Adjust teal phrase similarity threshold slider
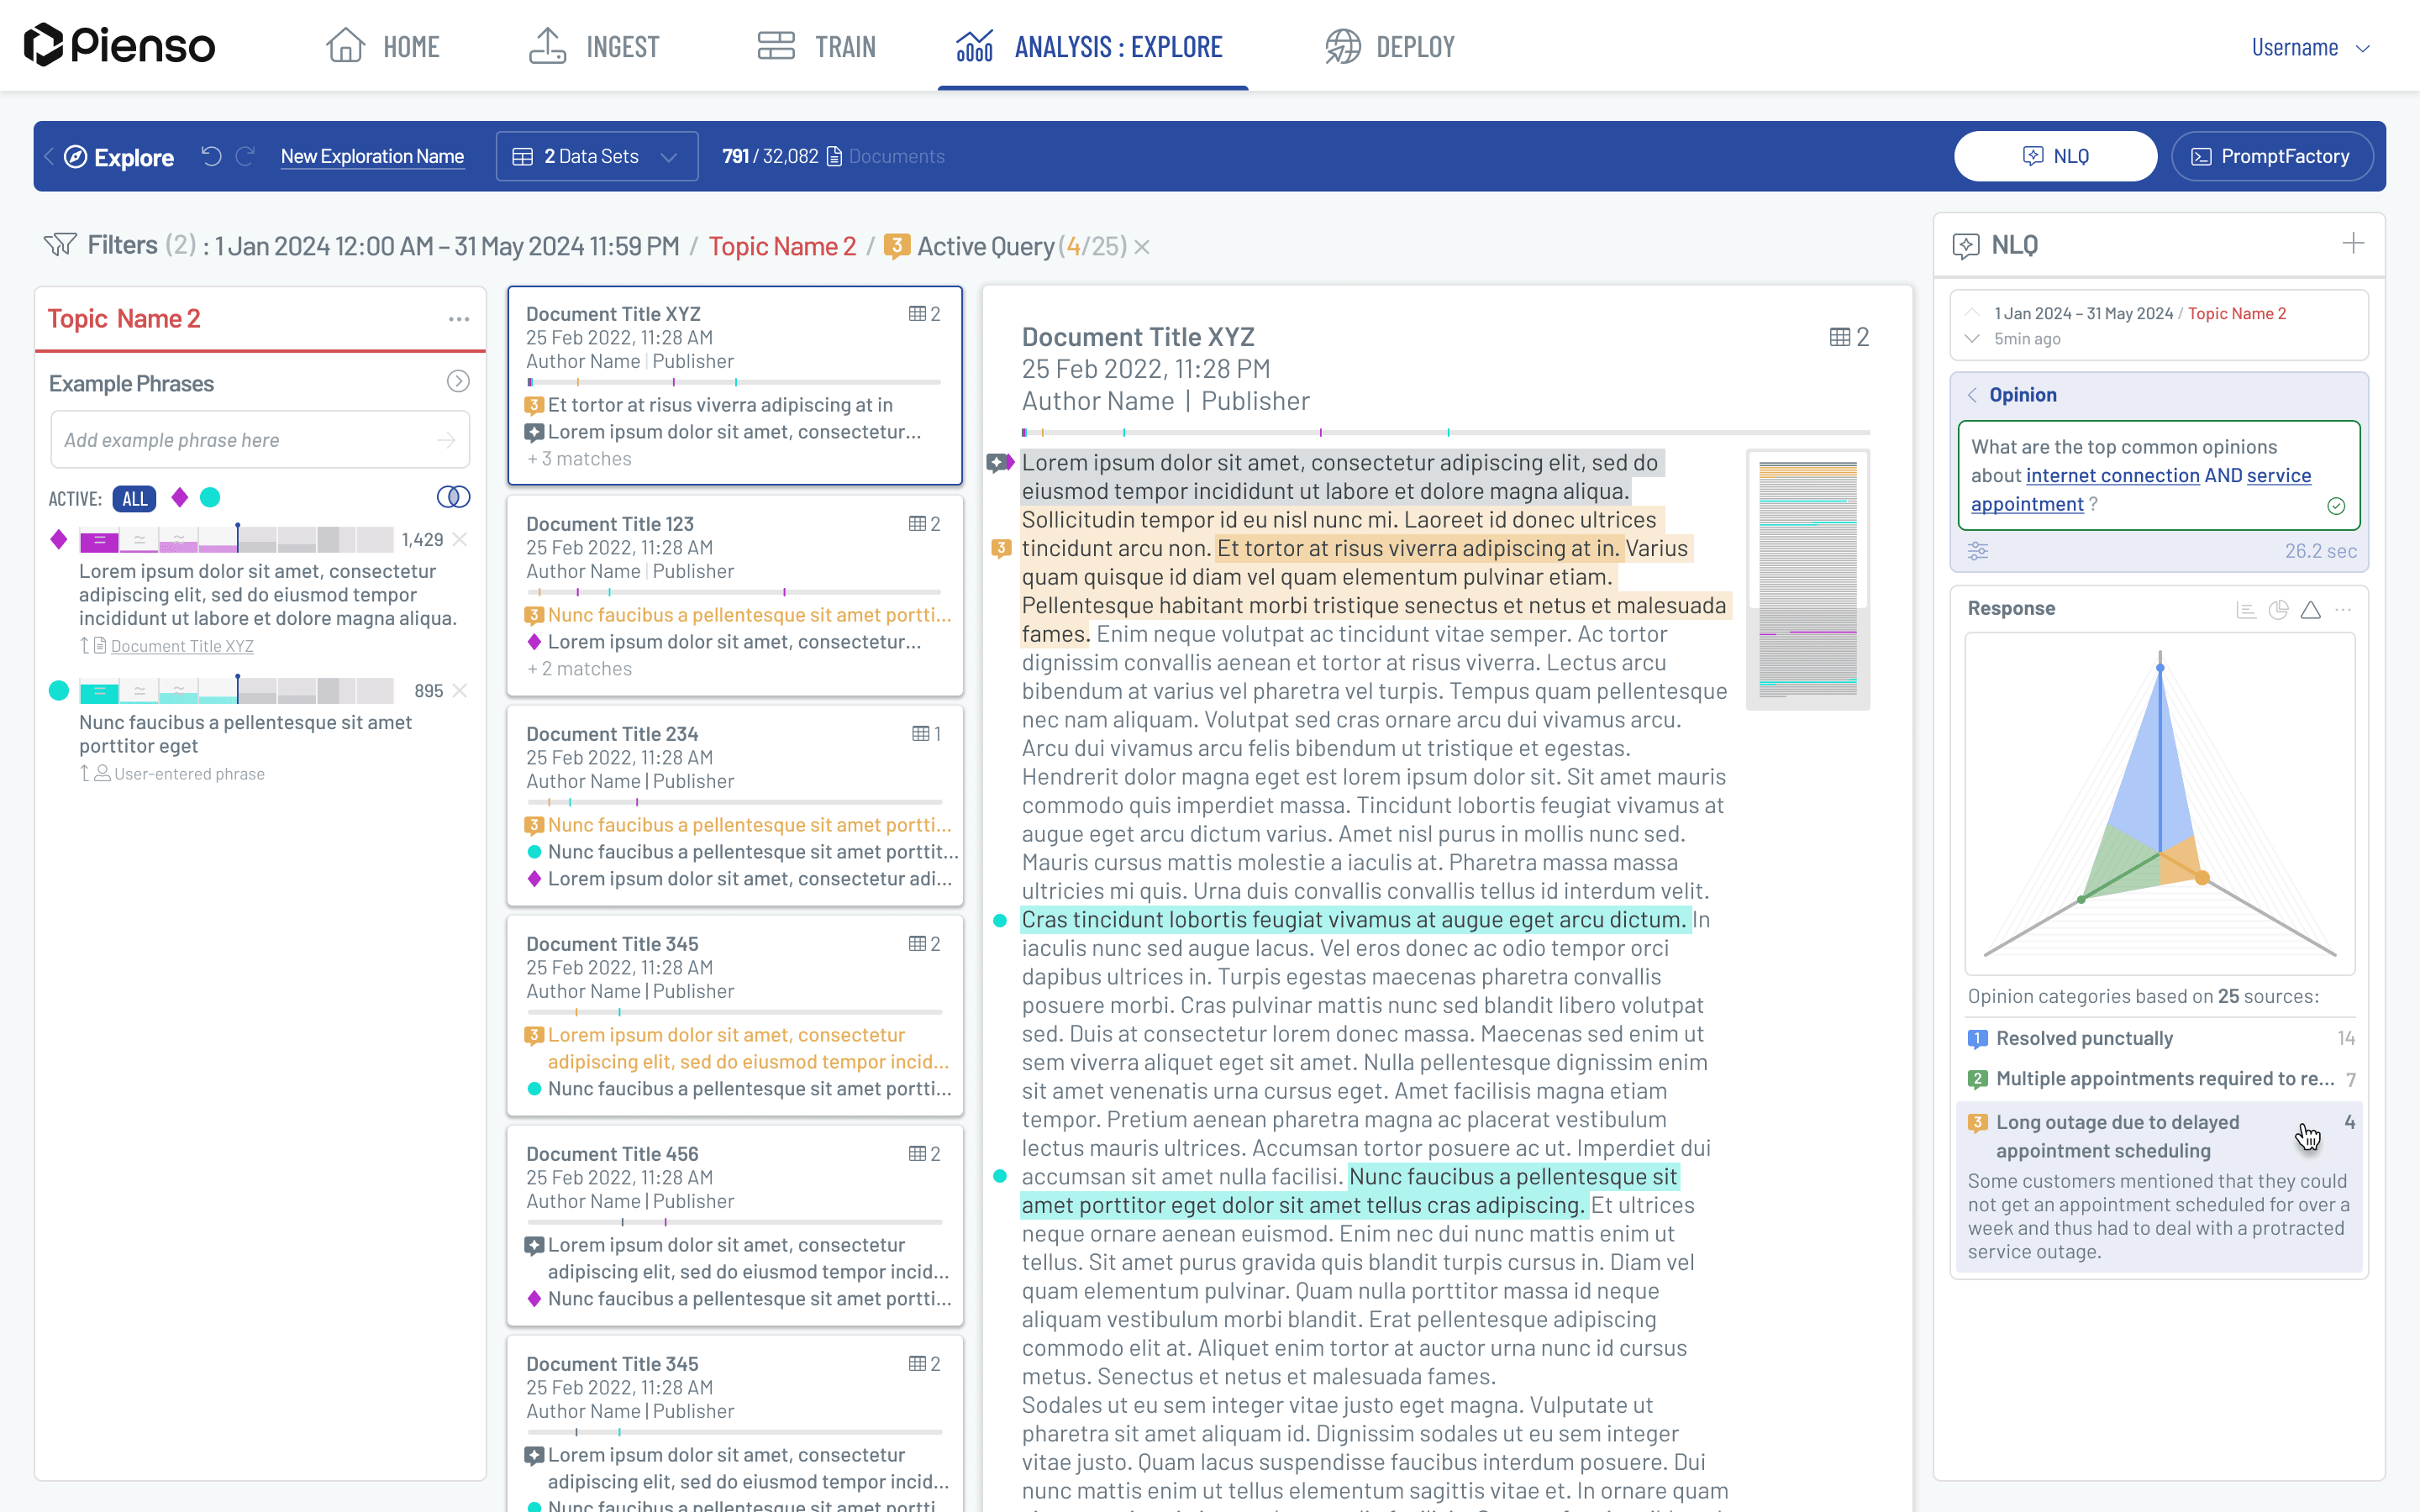The height and width of the screenshot is (1512, 2420). [x=237, y=688]
